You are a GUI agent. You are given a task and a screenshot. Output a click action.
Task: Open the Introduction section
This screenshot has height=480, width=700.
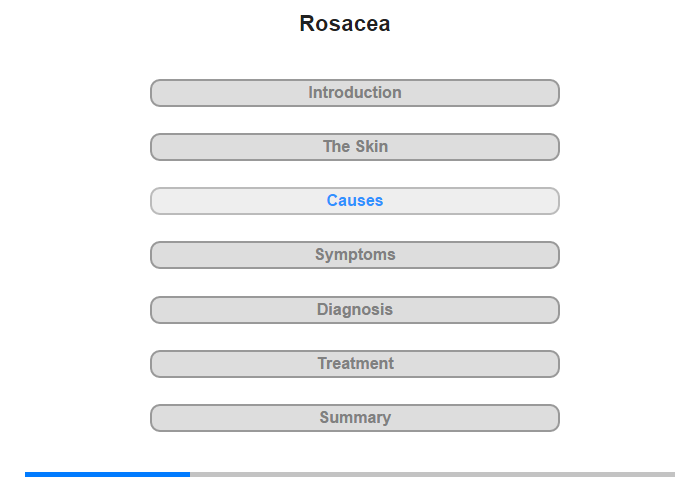click(x=354, y=93)
